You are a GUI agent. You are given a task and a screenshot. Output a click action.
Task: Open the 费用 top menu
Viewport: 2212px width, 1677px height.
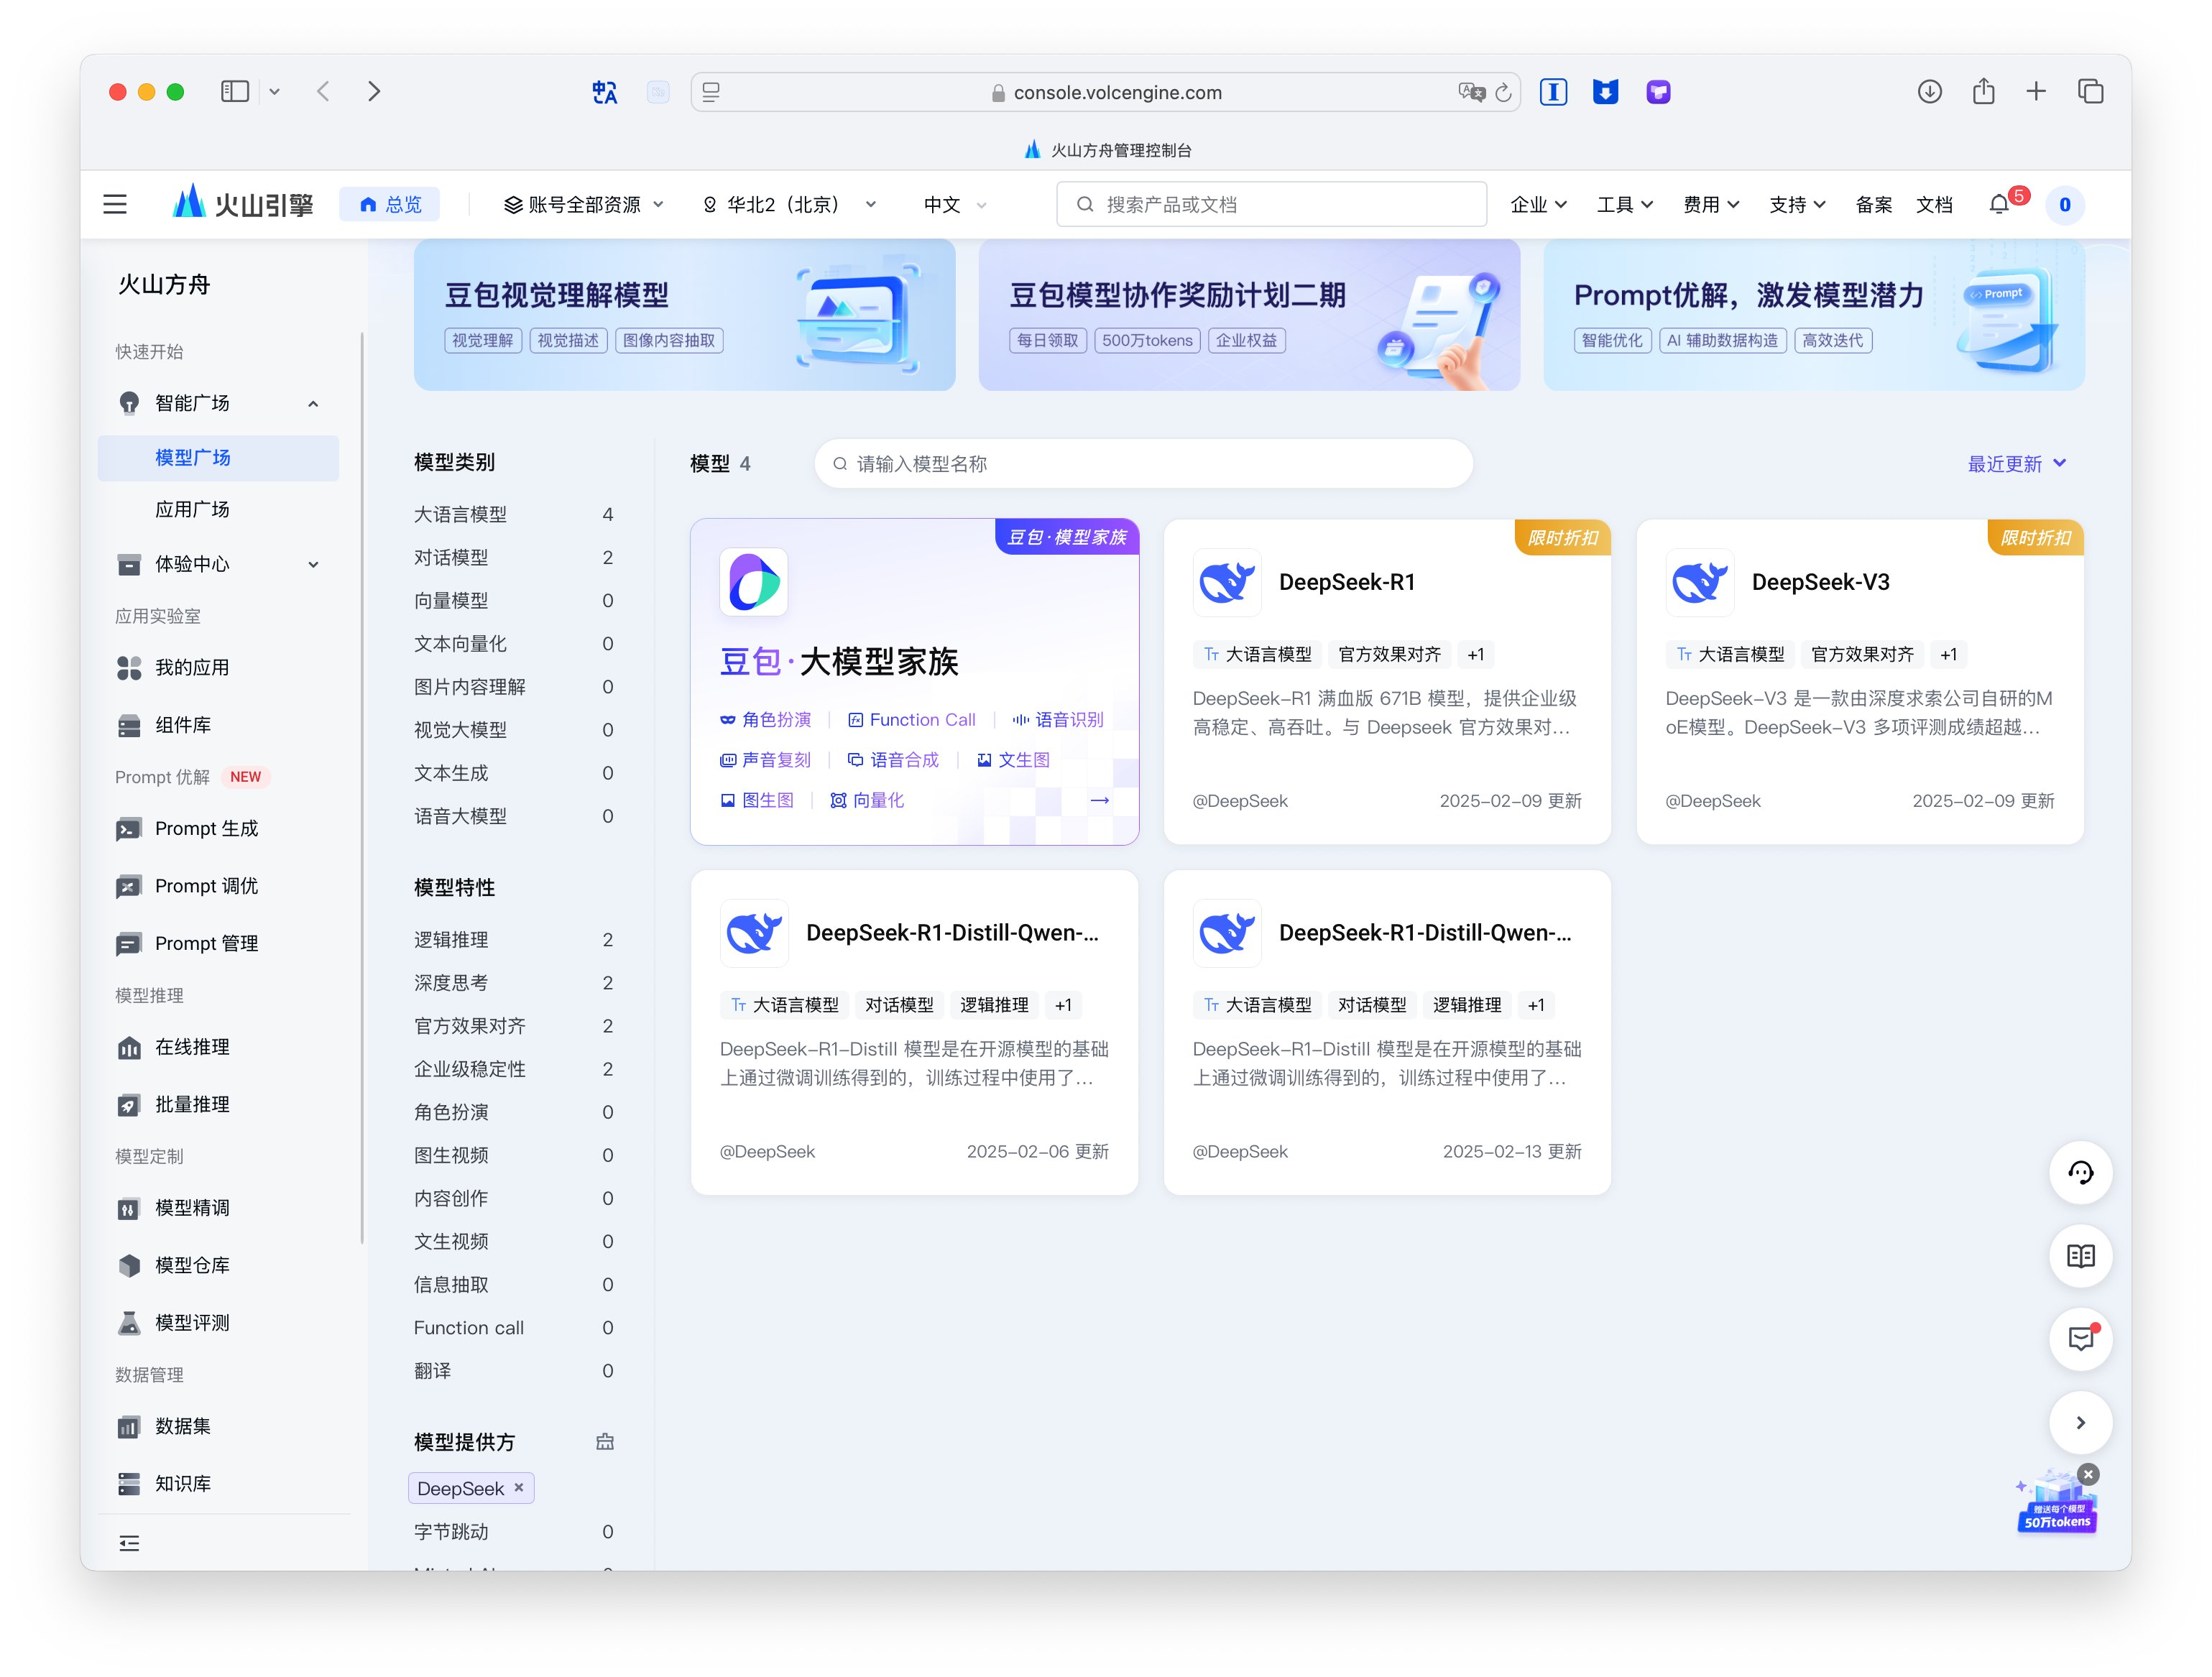pyautogui.click(x=1710, y=205)
